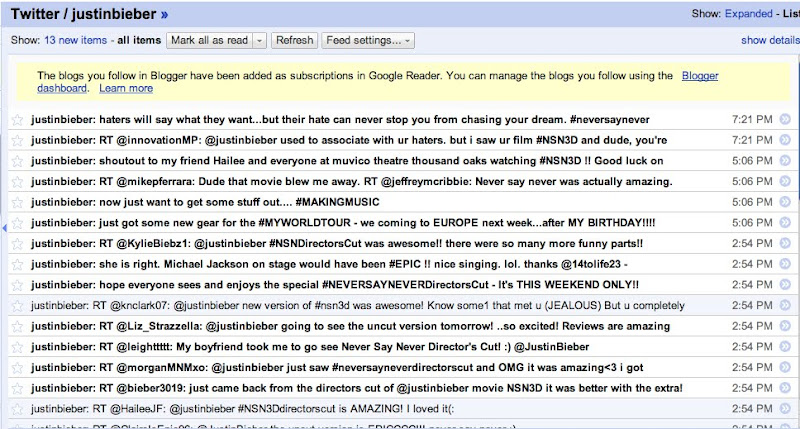Refresh the feed
Screen dimensions: 800x429
pyautogui.click(x=294, y=40)
